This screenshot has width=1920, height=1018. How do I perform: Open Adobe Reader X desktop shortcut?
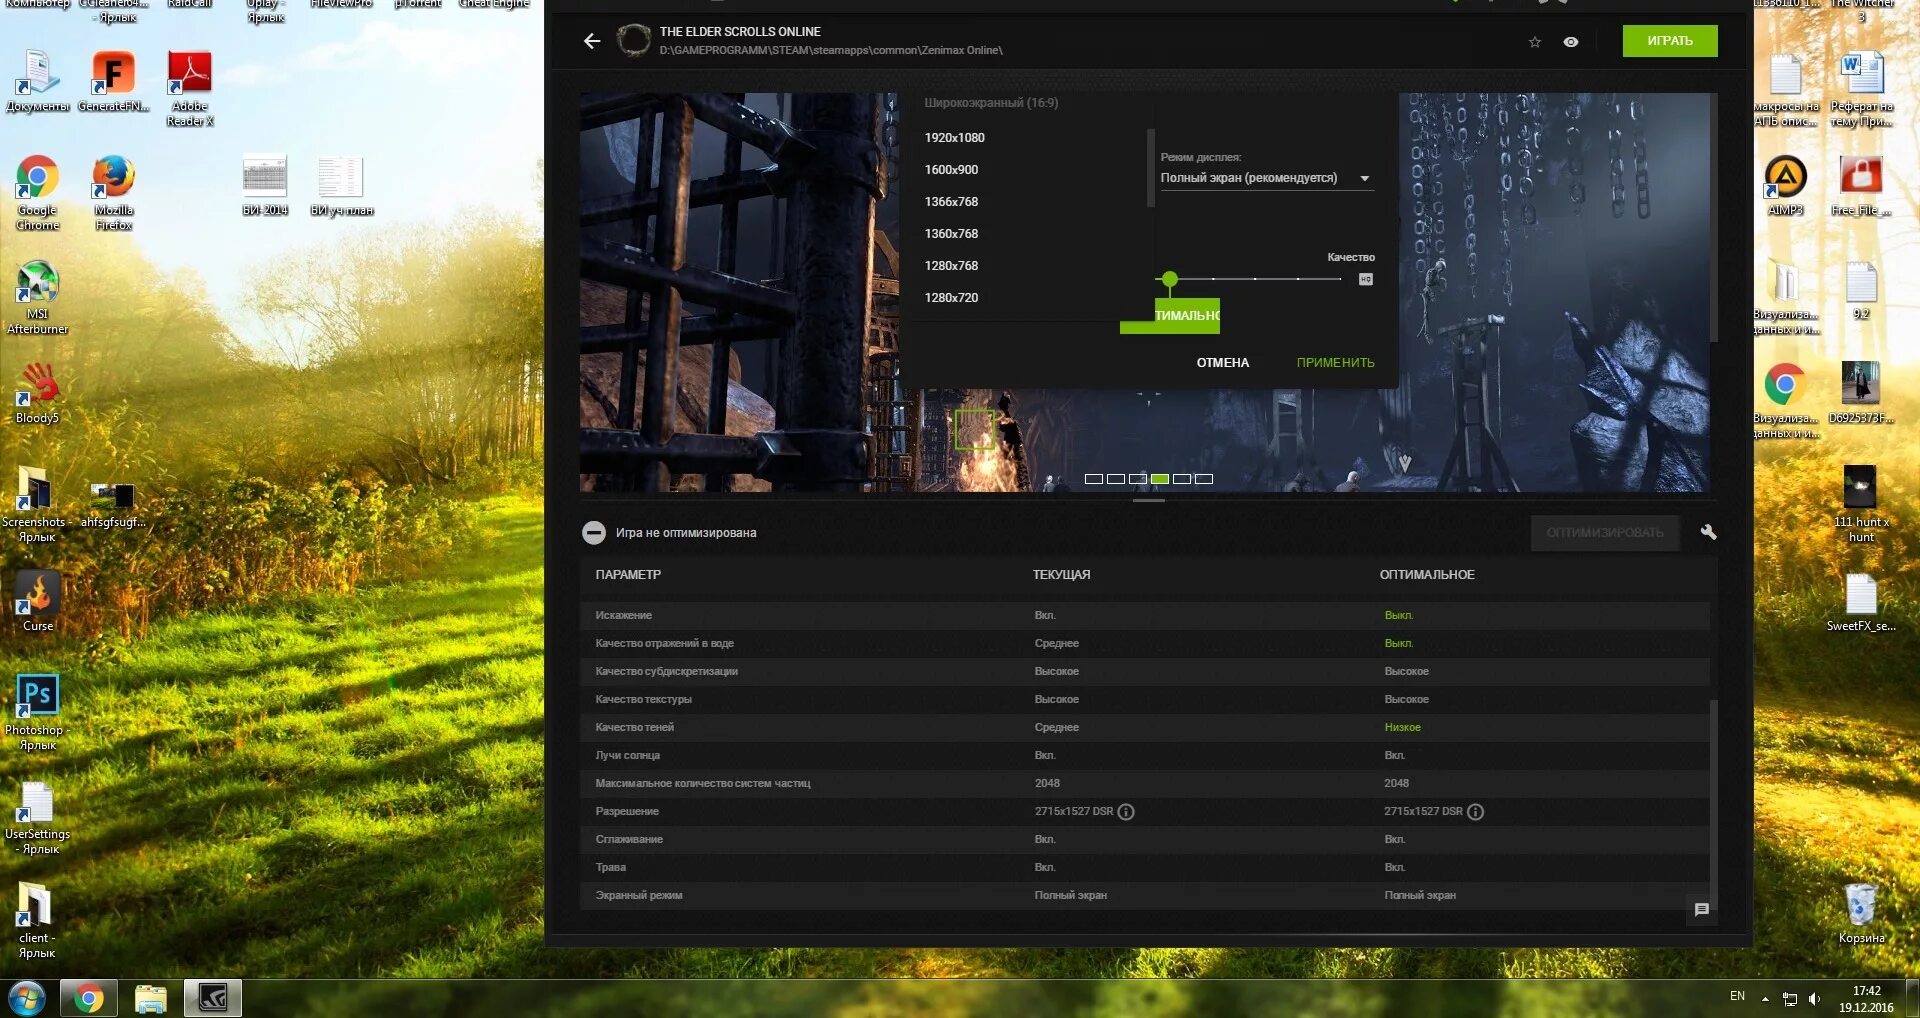tap(190, 89)
